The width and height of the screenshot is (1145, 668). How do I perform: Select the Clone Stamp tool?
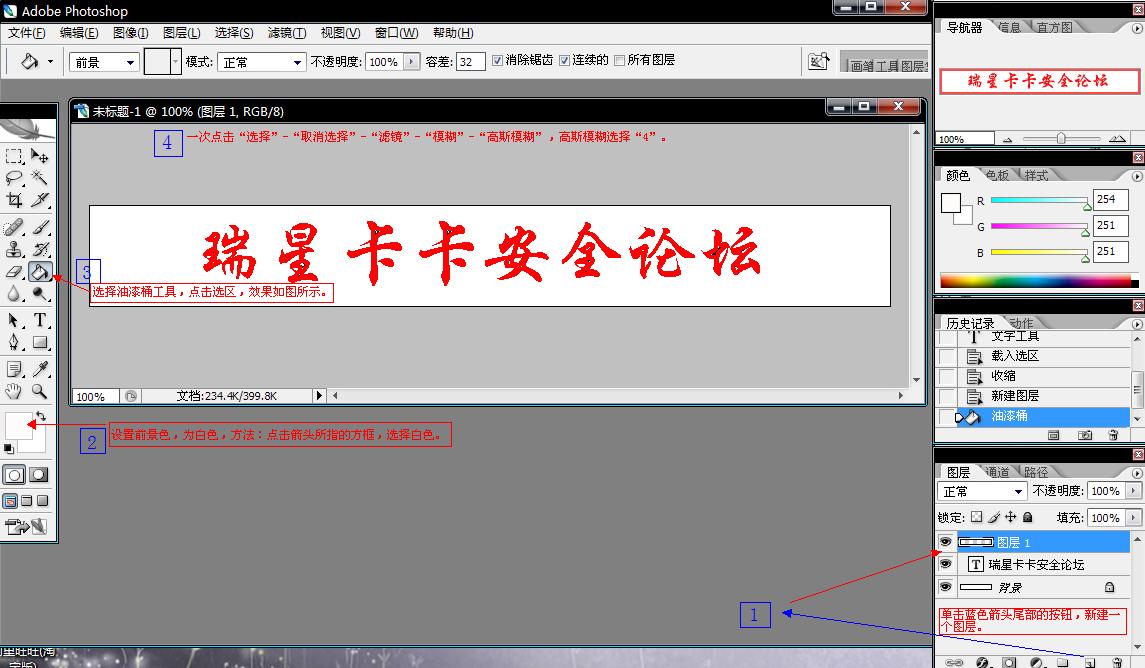click(x=14, y=250)
